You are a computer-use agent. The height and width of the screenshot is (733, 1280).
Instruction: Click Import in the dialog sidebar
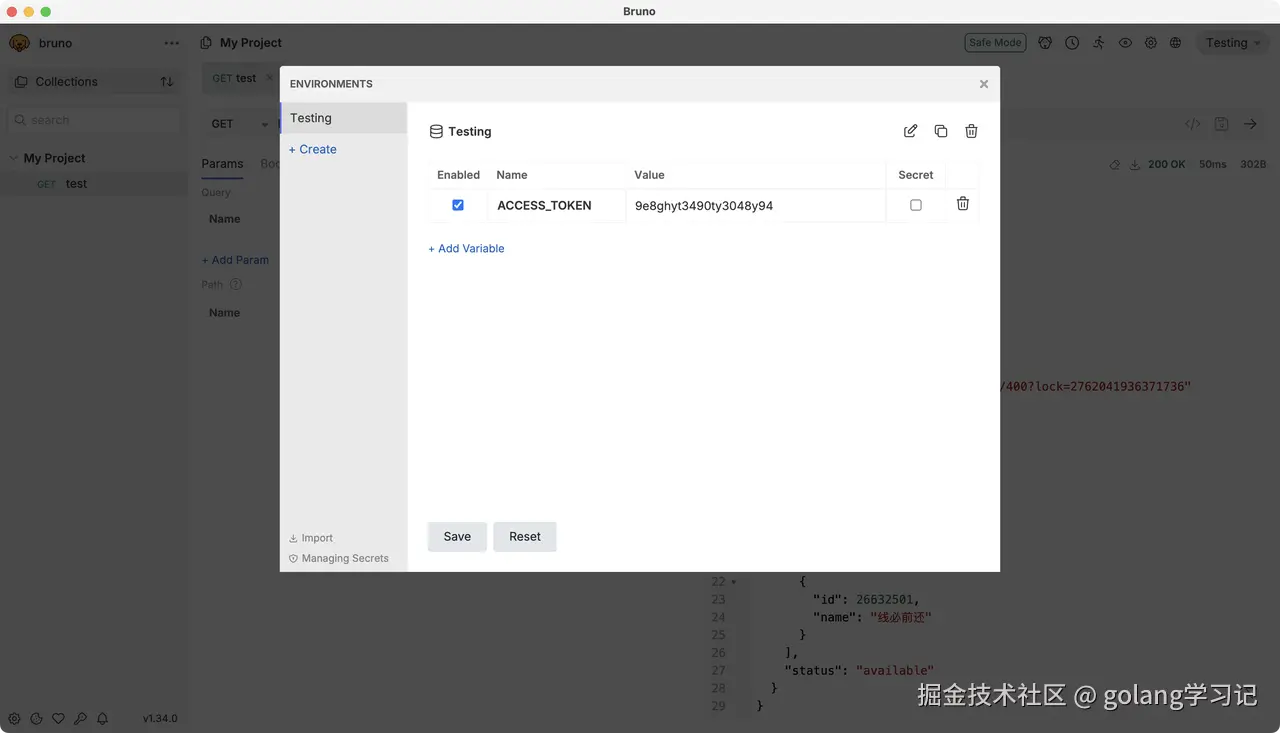(x=311, y=538)
